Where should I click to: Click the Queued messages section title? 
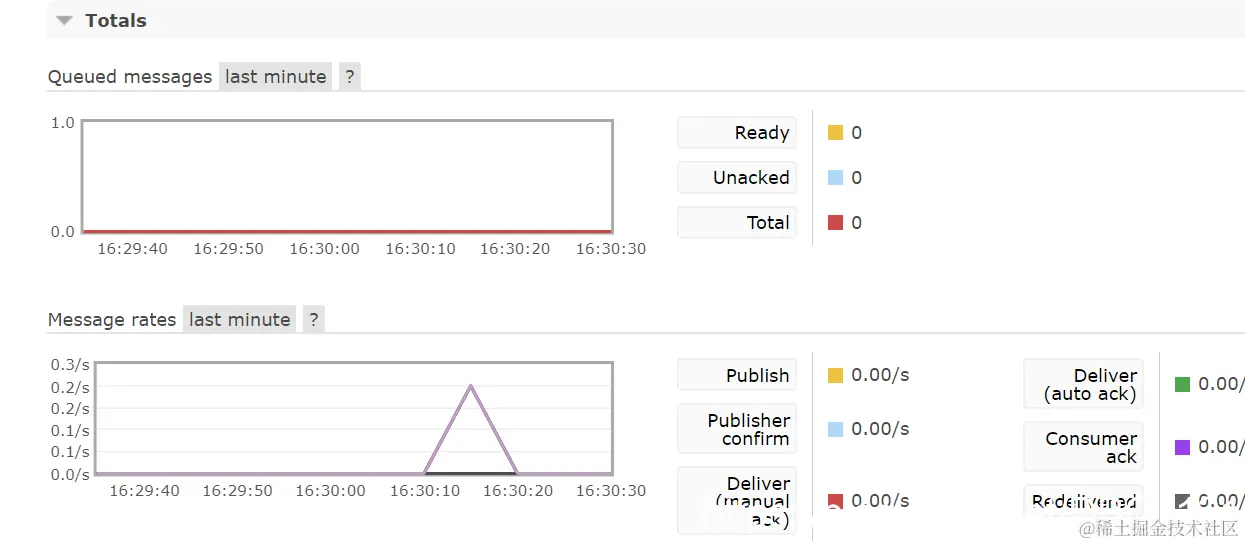click(x=130, y=77)
